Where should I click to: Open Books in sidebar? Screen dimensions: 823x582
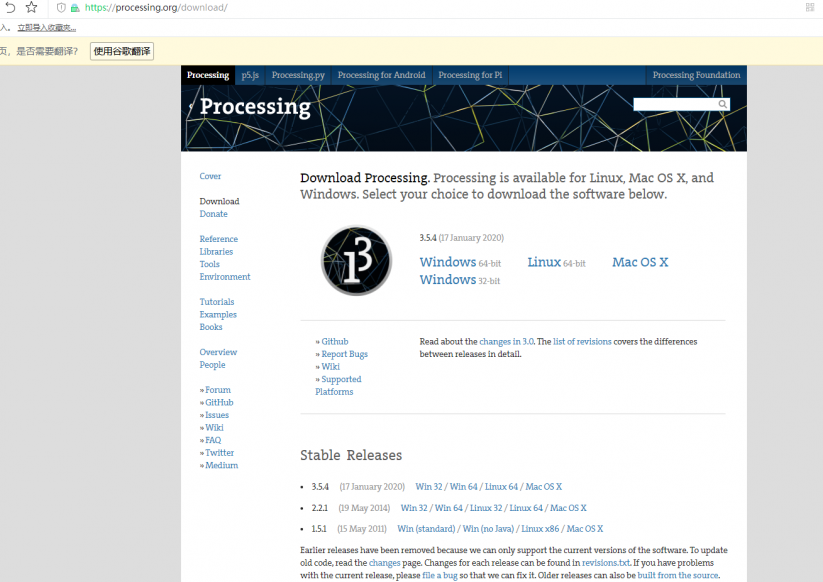(211, 327)
